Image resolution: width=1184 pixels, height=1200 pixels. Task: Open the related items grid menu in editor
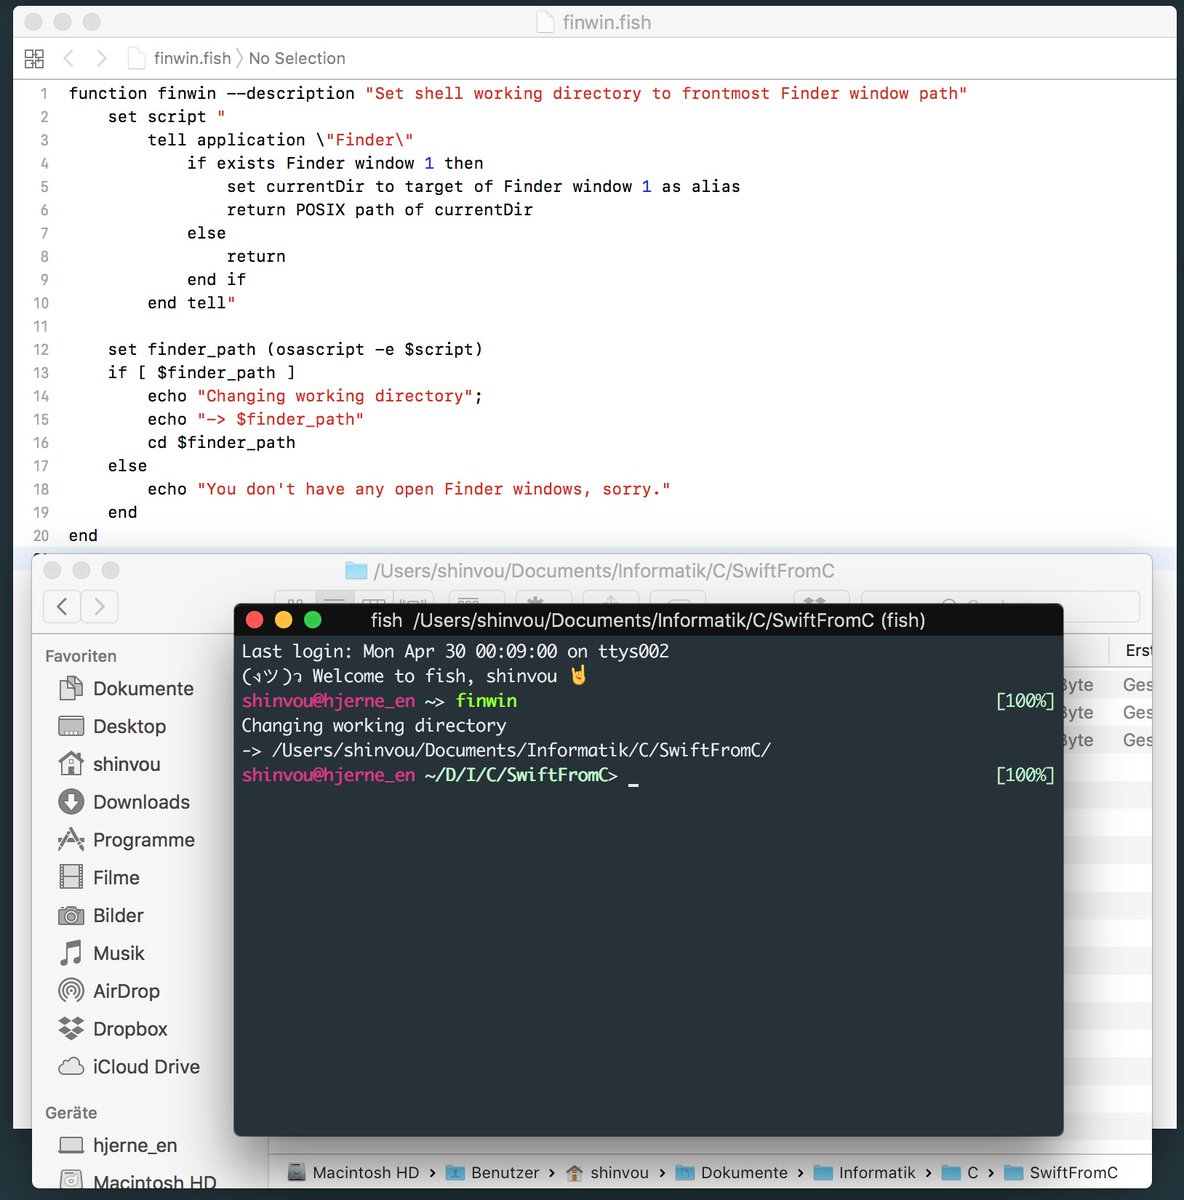pyautogui.click(x=34, y=59)
